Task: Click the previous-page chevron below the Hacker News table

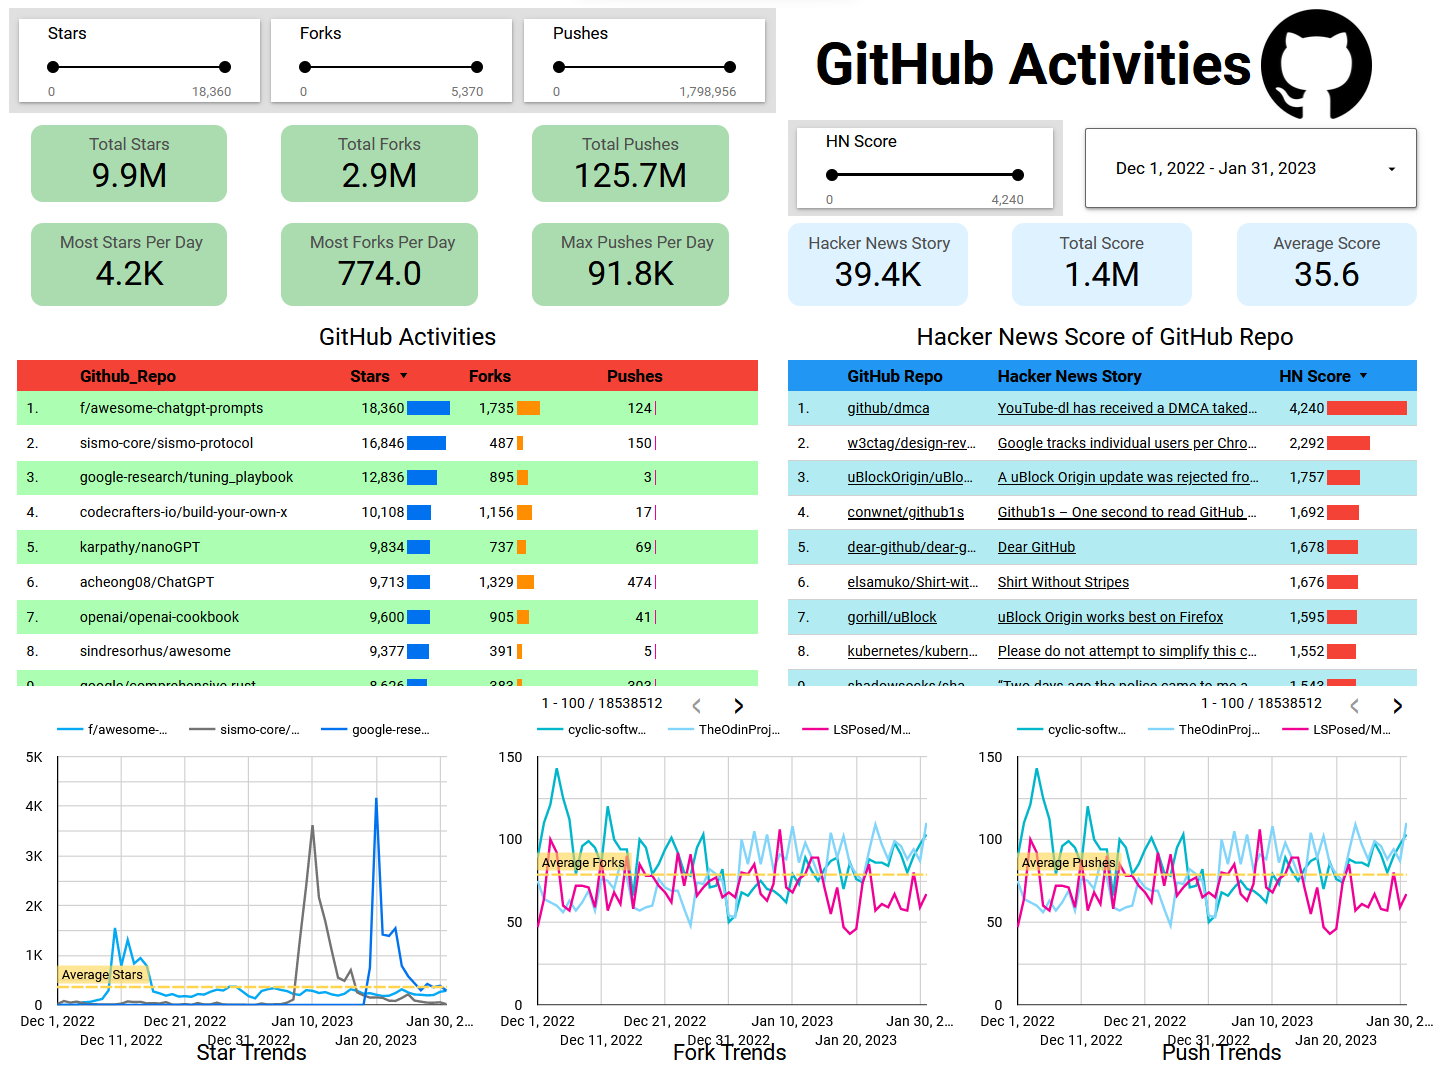Action: (1355, 705)
